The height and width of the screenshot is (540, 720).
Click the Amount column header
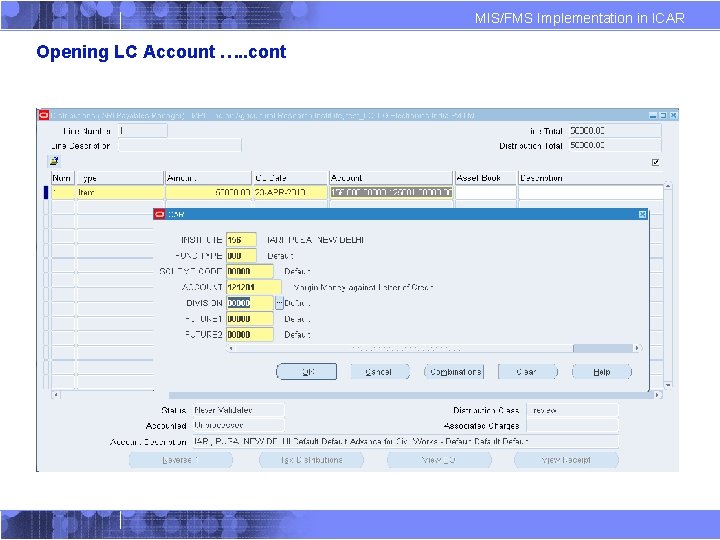coord(208,178)
